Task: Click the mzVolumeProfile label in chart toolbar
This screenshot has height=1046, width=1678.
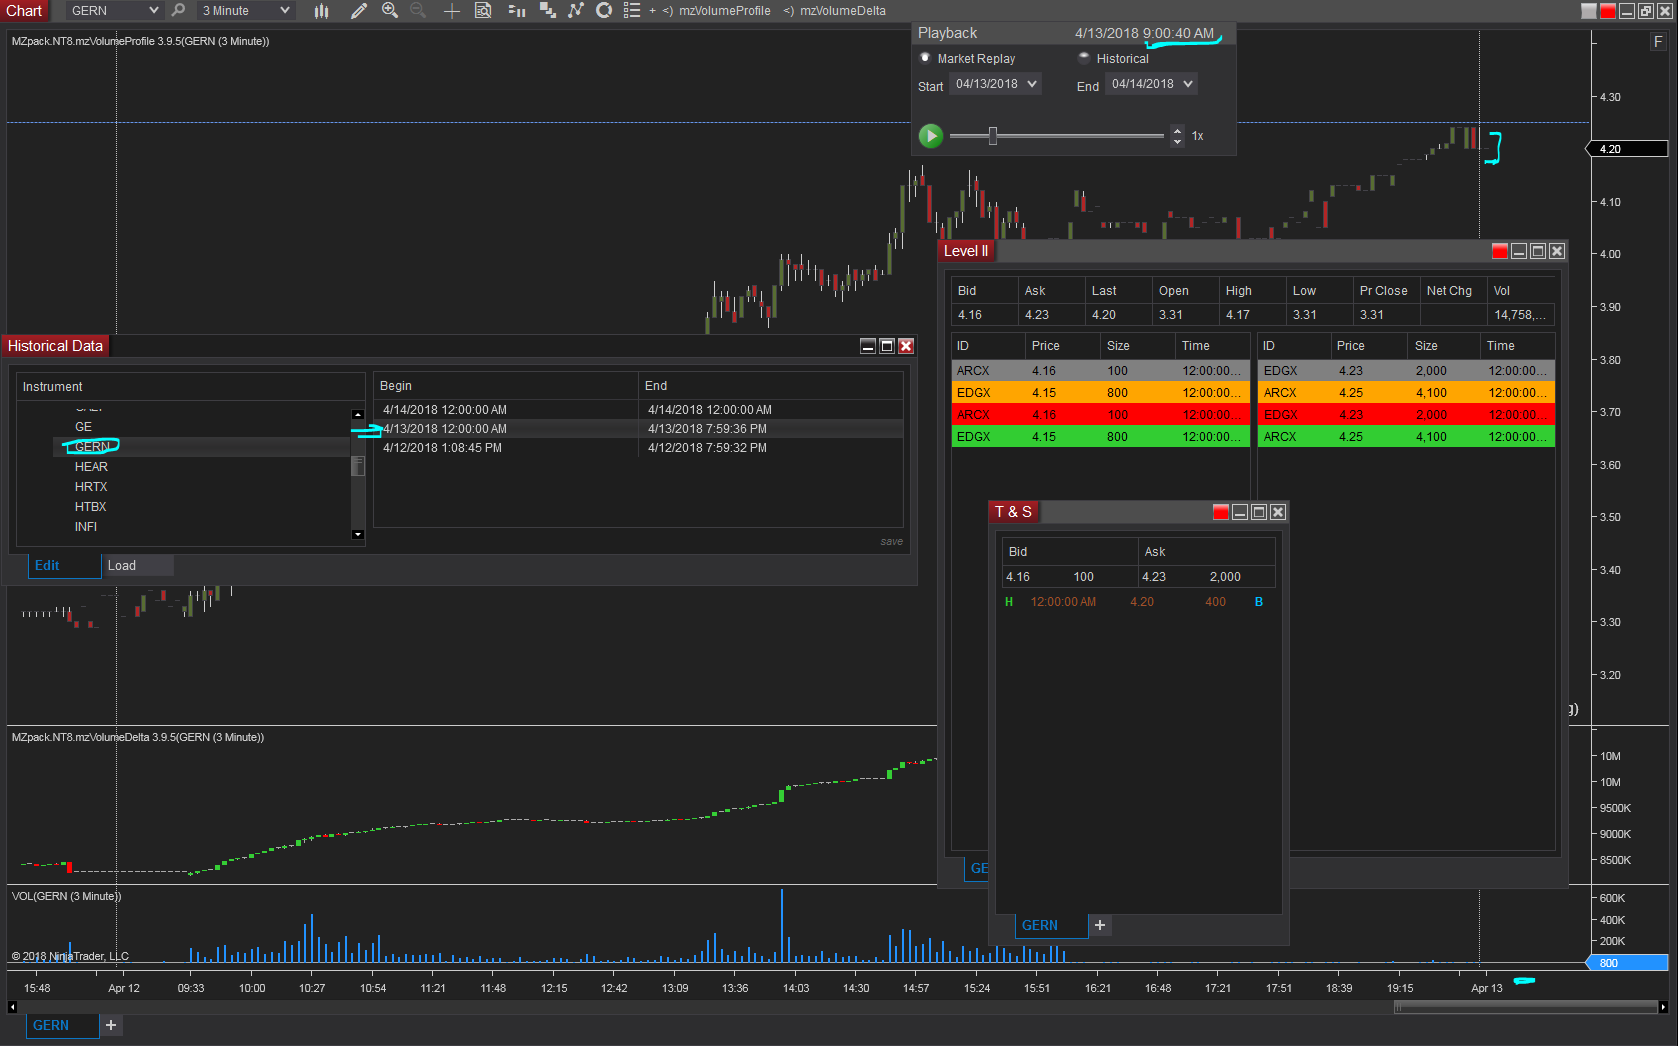Action: [x=724, y=11]
